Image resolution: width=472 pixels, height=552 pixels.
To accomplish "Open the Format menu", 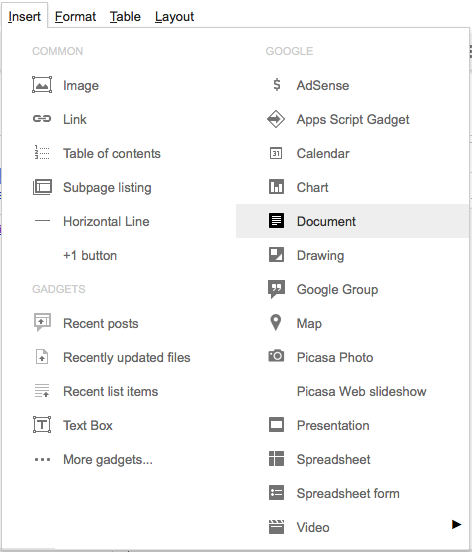I will (75, 17).
